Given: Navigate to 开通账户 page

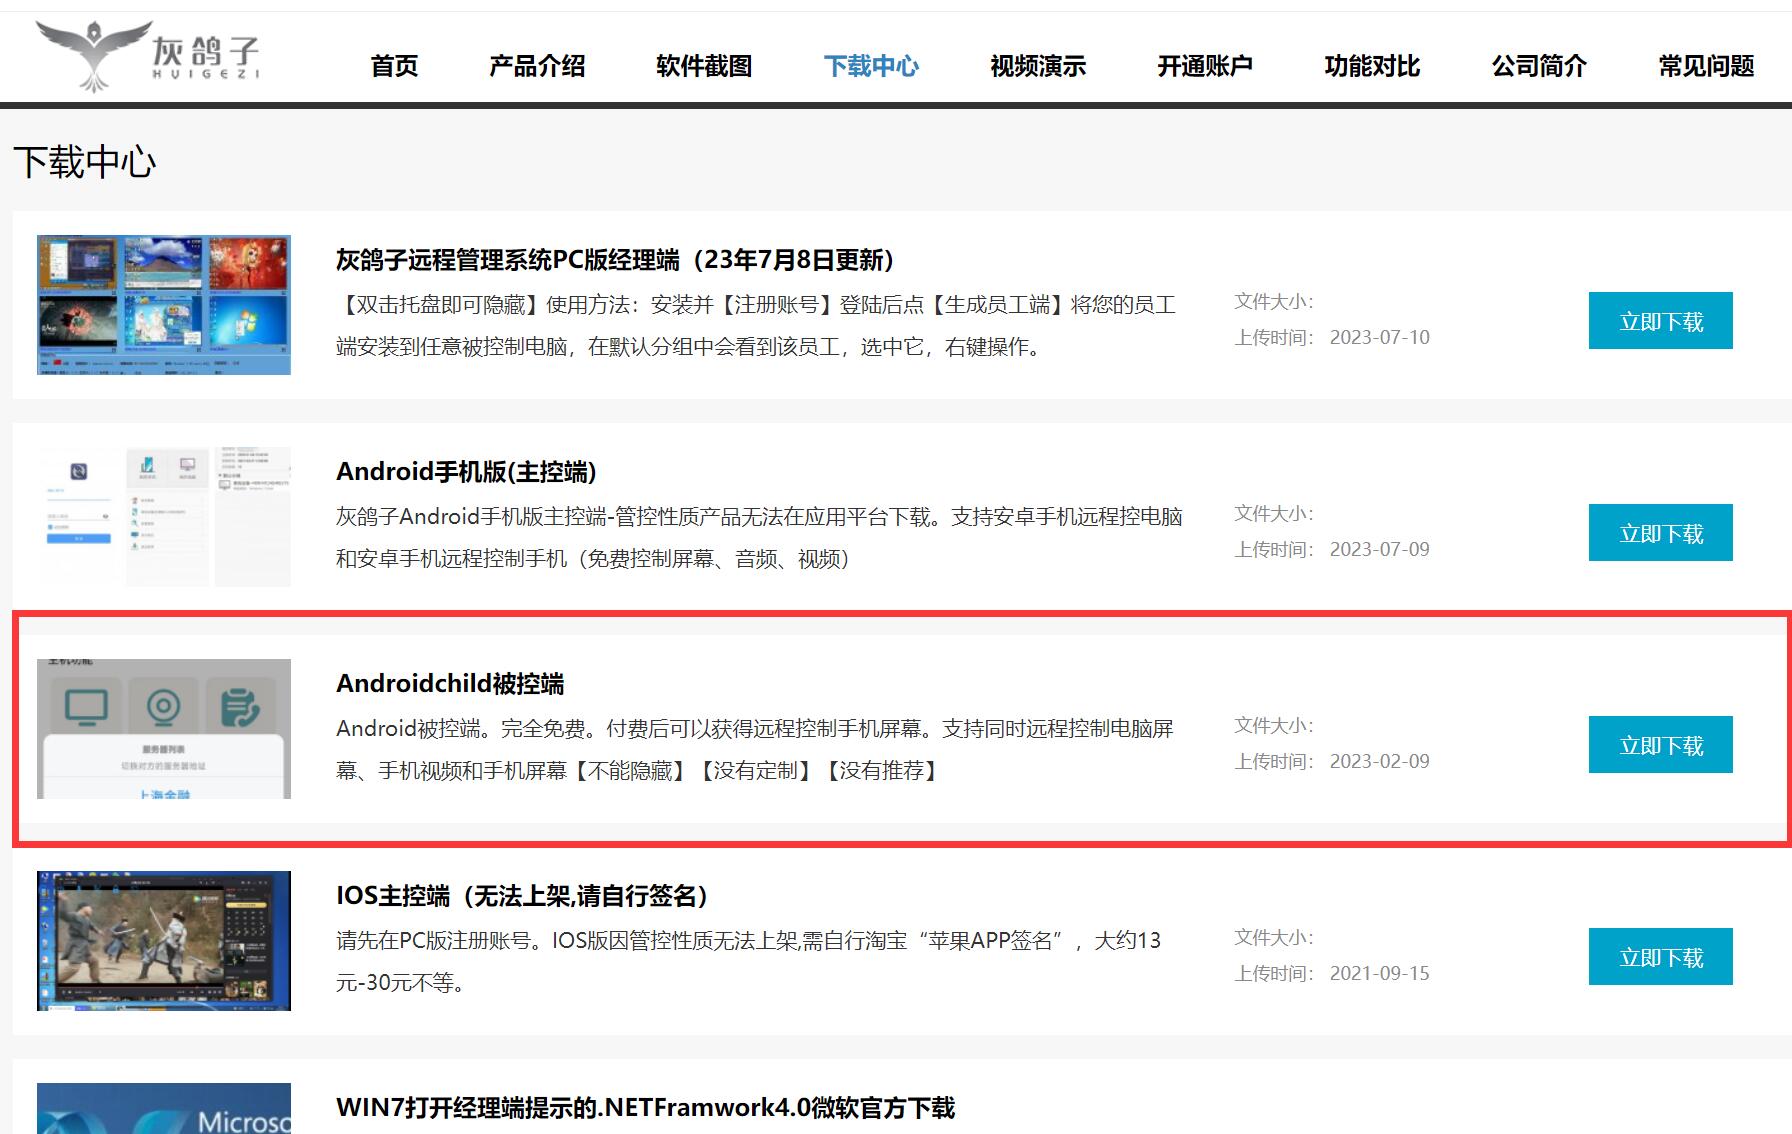Looking at the screenshot, I should [1205, 66].
